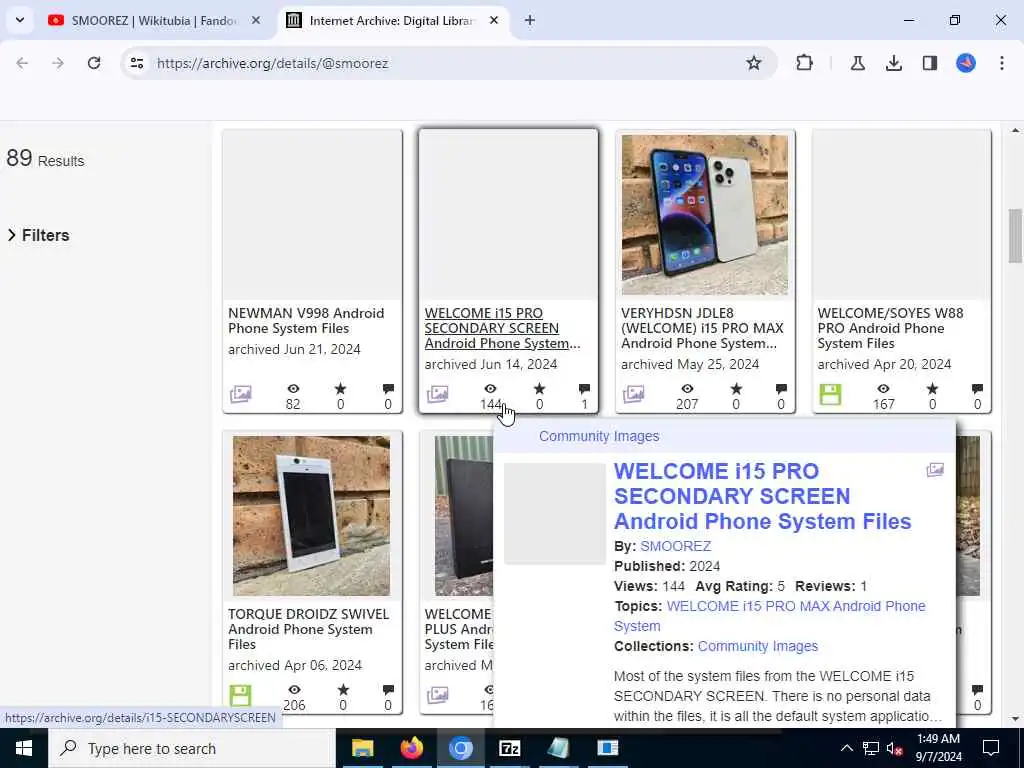Switch to SMOOREZ Wikitubia Fandom tab
This screenshot has height=768, width=1024.
click(154, 21)
